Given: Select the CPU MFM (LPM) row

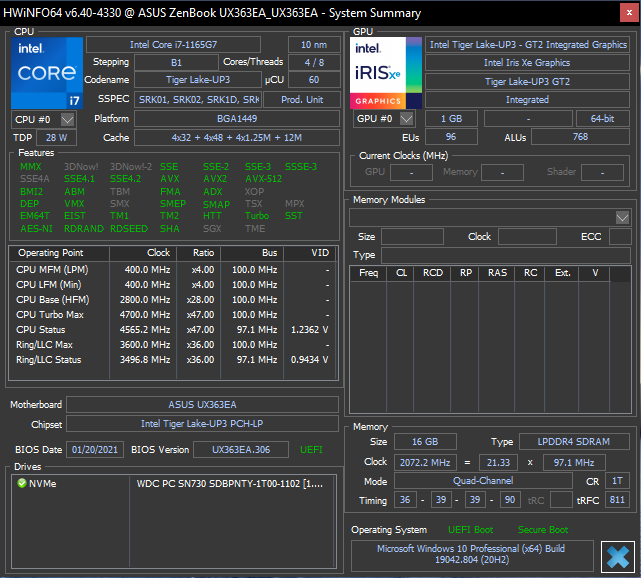Looking at the screenshot, I should 173,270.
